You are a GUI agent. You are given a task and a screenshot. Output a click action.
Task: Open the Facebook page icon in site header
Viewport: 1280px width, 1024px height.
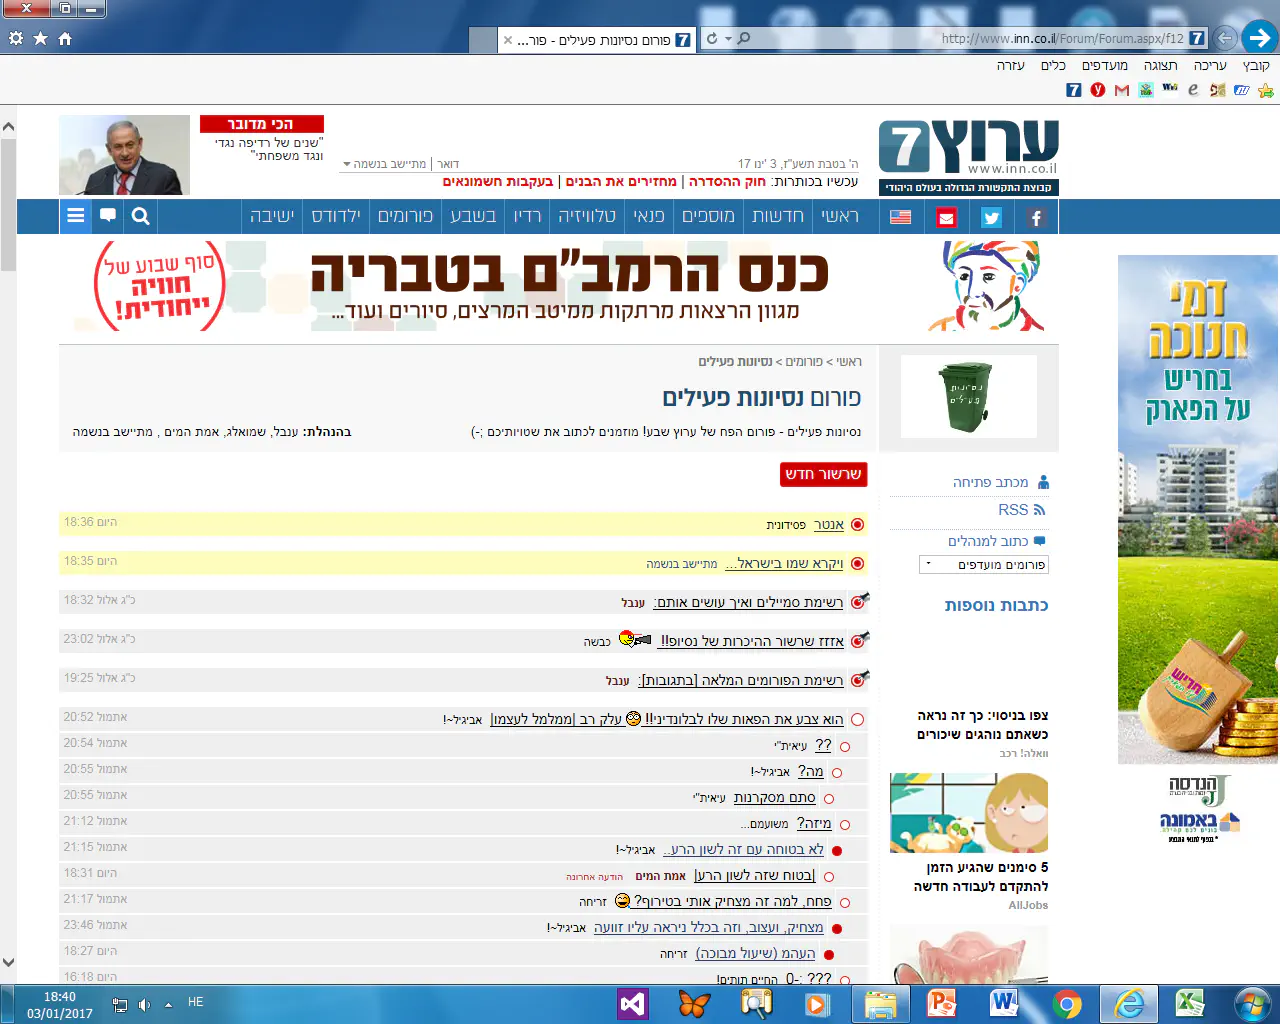click(x=1036, y=217)
